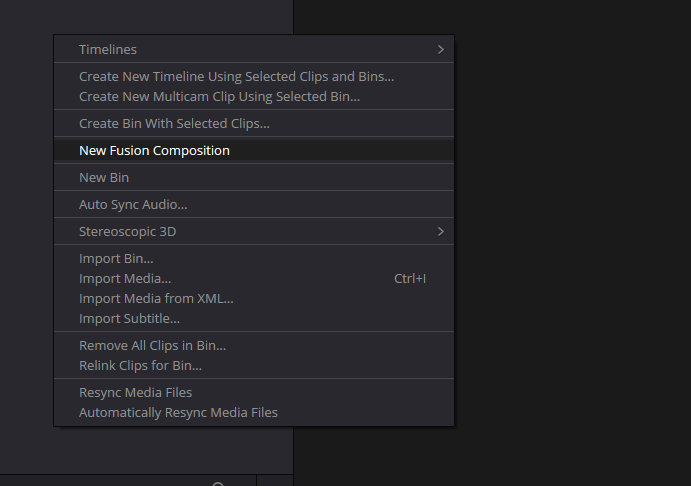This screenshot has height=486, width=691.
Task: Choose Auto Sync Audio option
Action: pyautogui.click(x=133, y=205)
